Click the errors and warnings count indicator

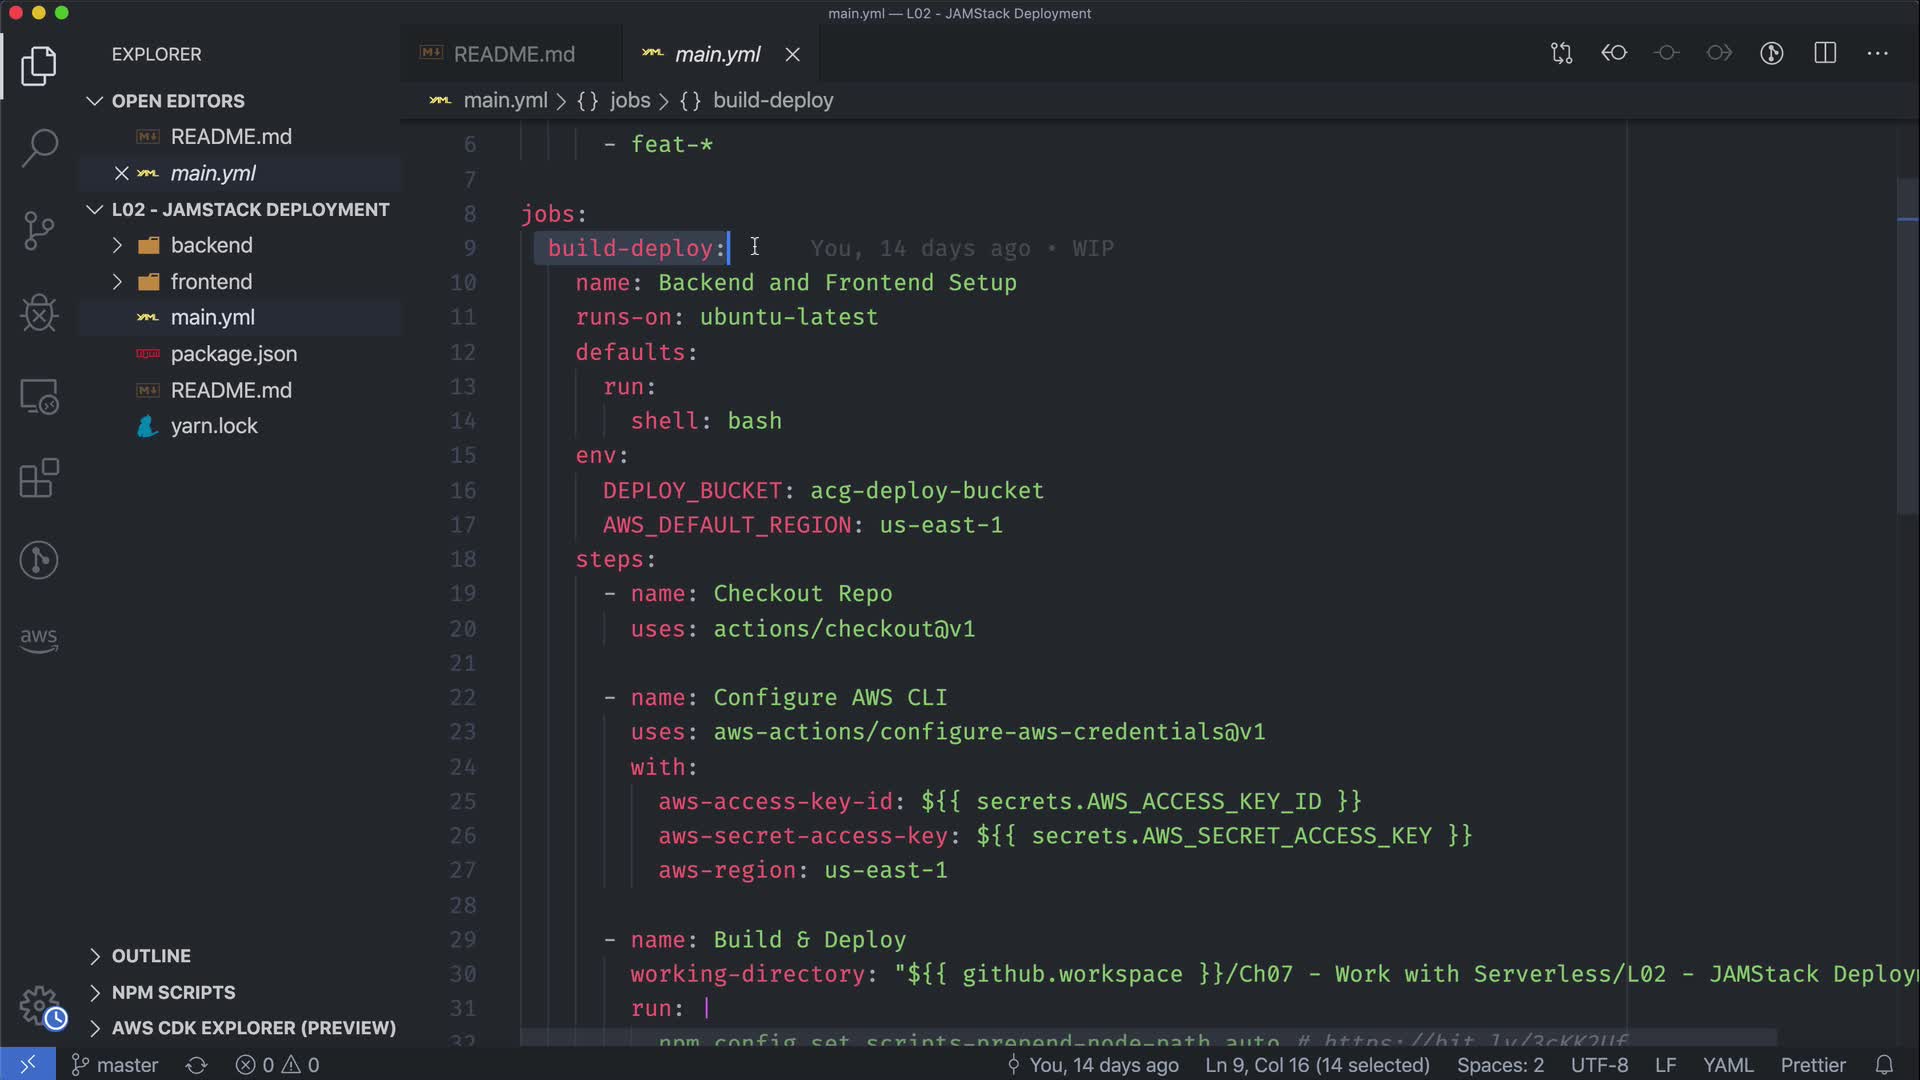point(278,1065)
